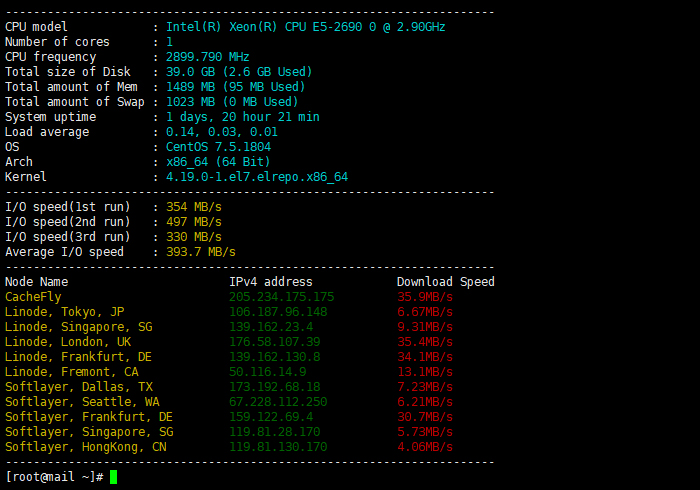This screenshot has height=490, width=700.
Task: Click OS value CentOS 7.5.1804
Action: coord(218,147)
